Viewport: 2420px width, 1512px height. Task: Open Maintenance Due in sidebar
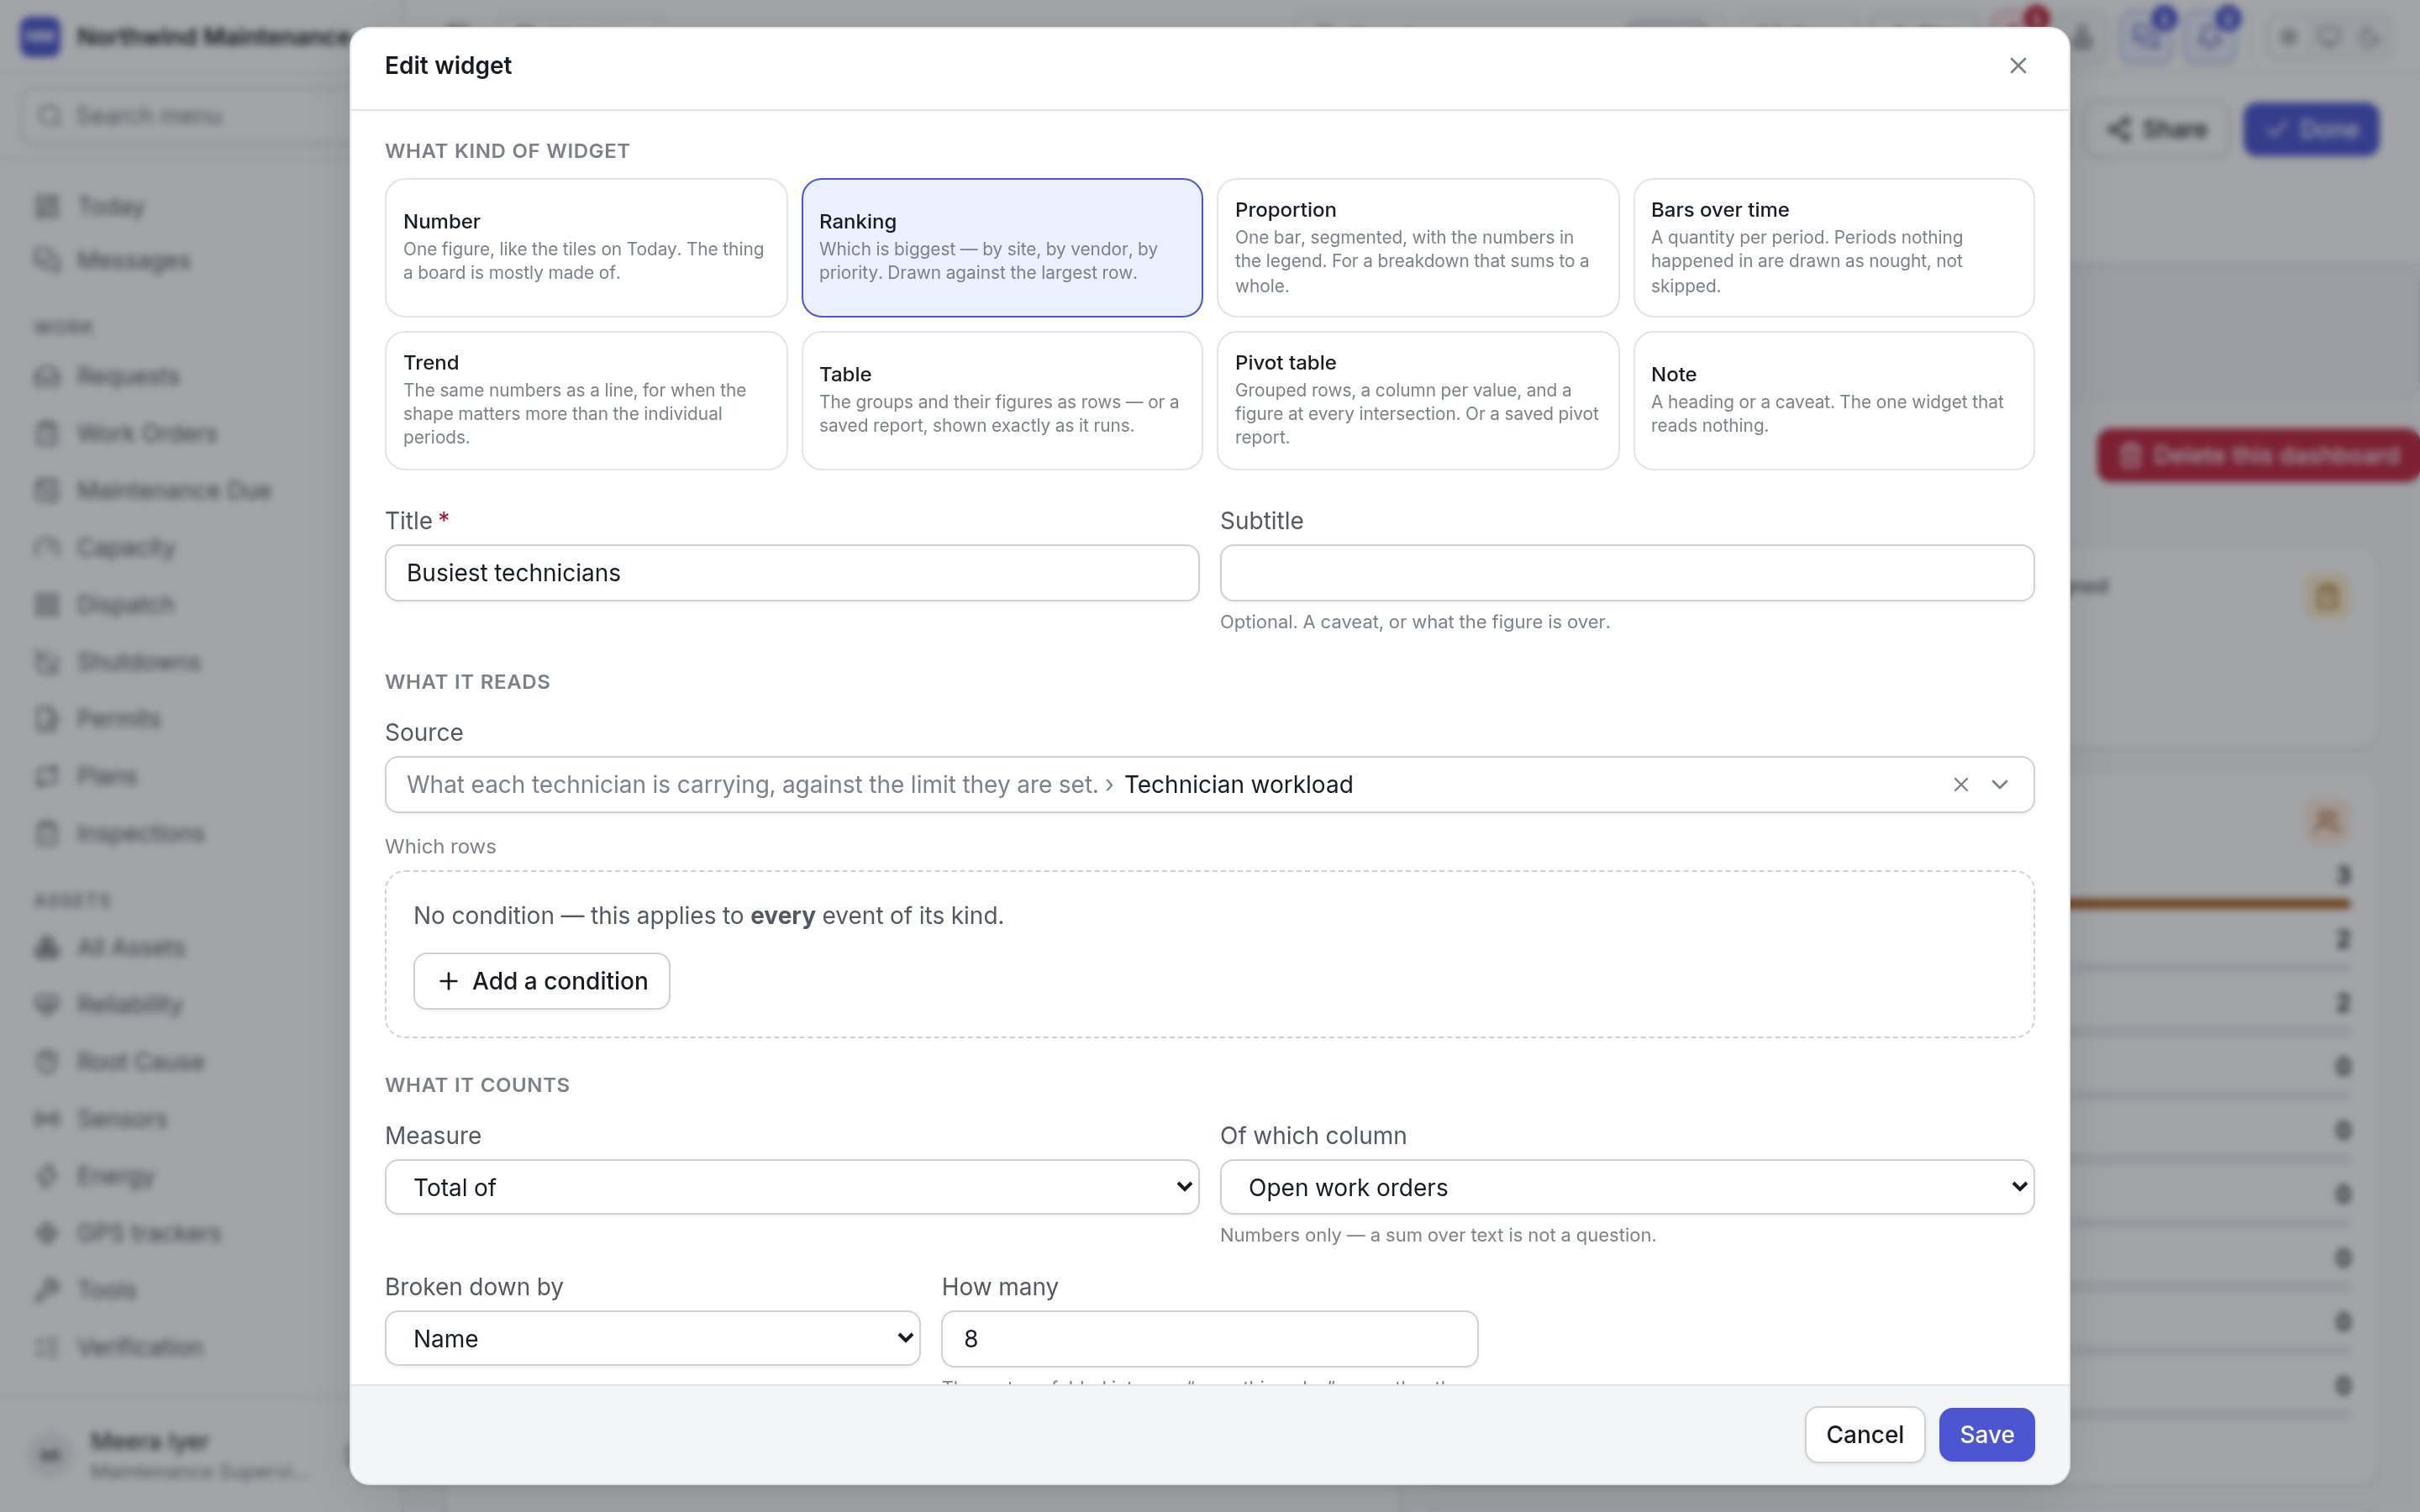coord(174,491)
